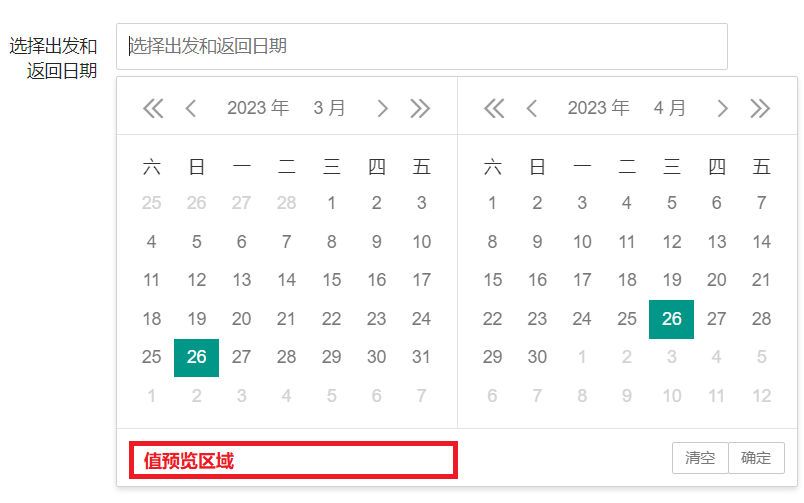Select March 24 date
Viewport: 804px width, 503px height.
(x=421, y=319)
